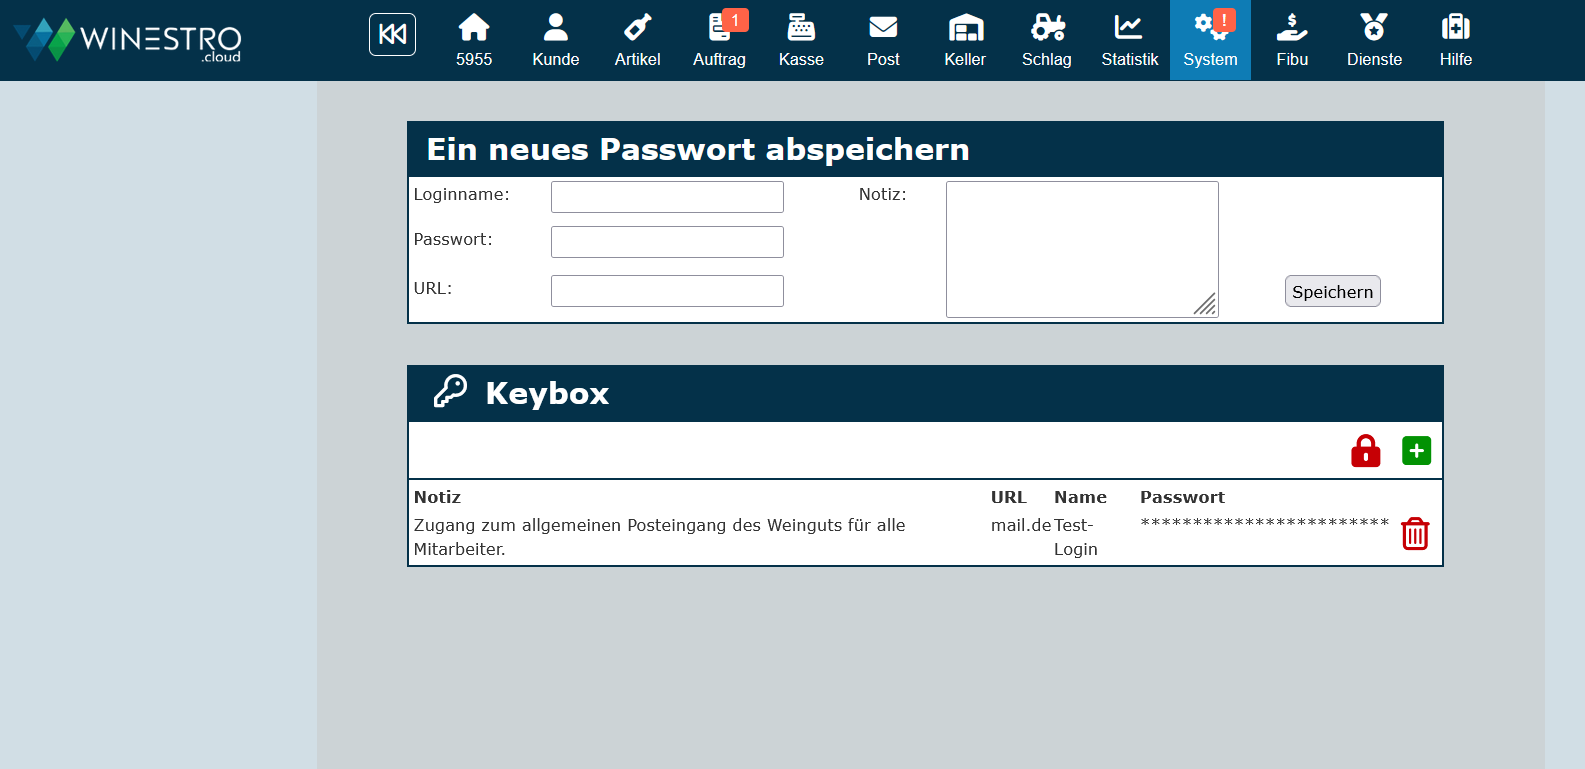
Task: Open the Hilfe help menu
Action: pos(1455,40)
